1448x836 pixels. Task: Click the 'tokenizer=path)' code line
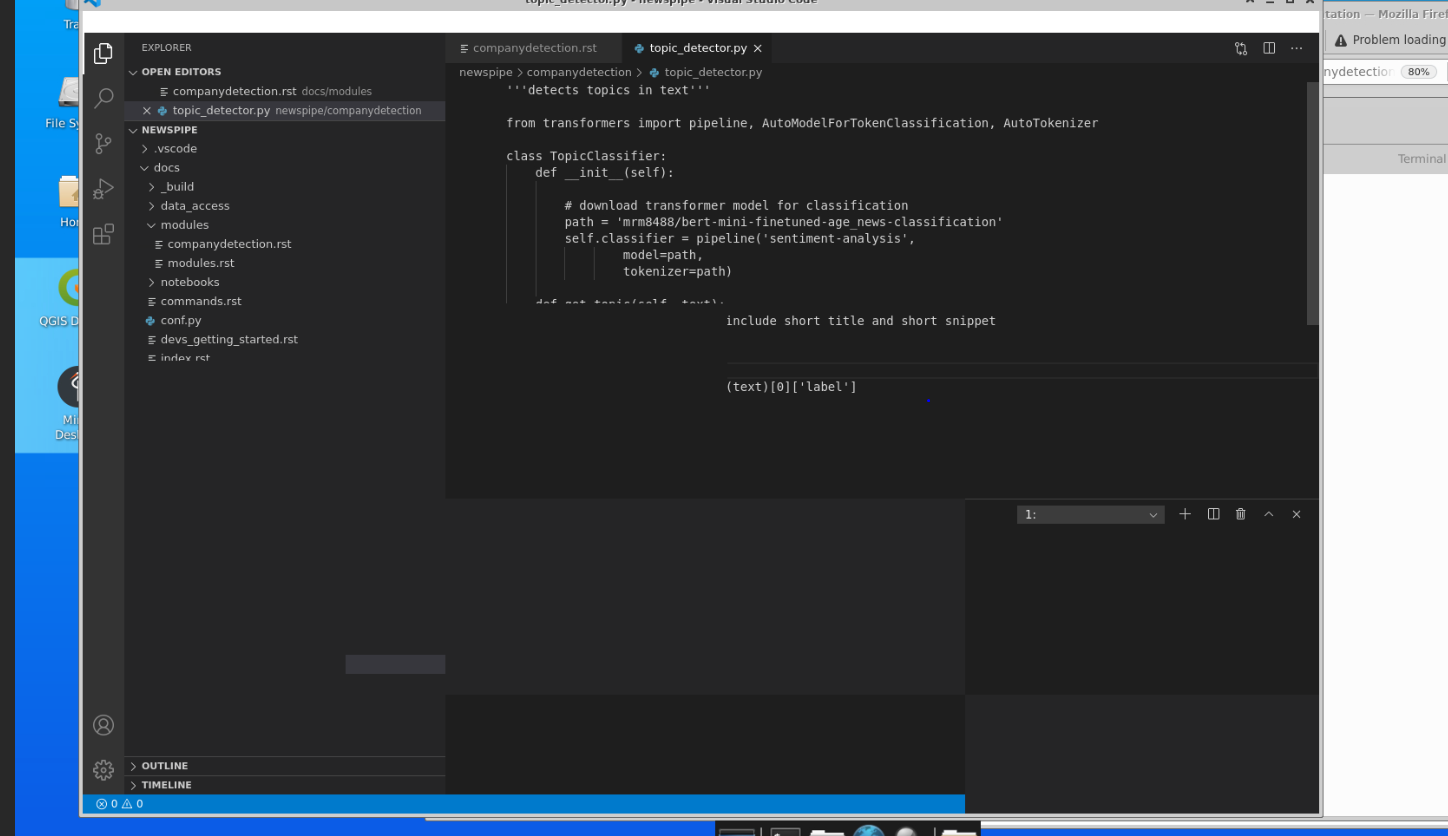coord(677,271)
